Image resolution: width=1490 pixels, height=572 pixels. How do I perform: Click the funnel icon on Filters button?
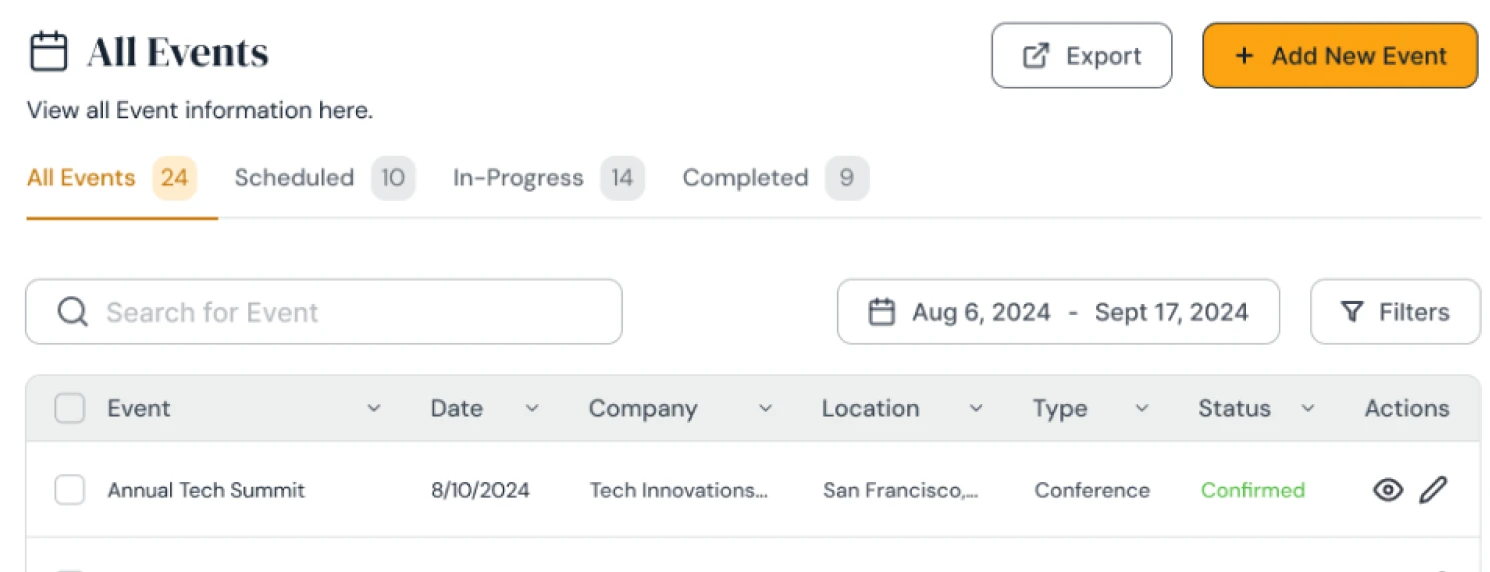(x=1351, y=312)
